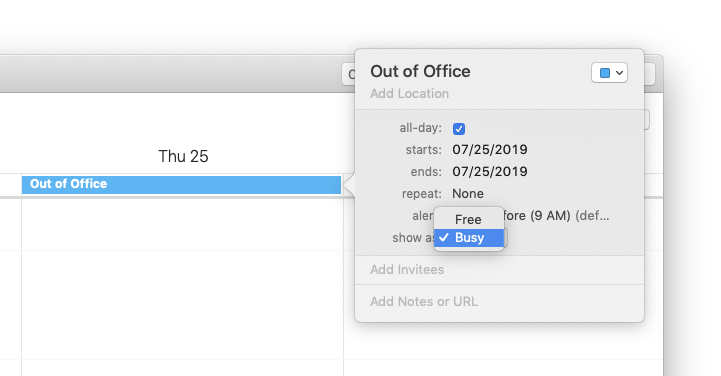Change repeat value None
Screen dimensions: 721x376
(468, 194)
